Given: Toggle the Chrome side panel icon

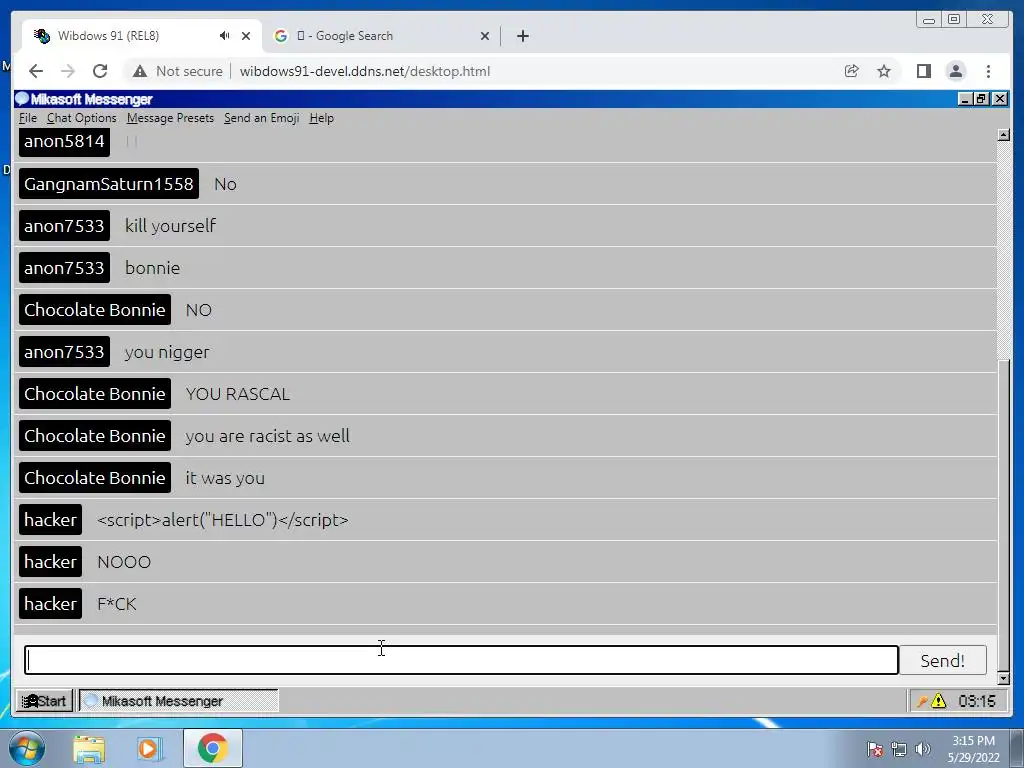Looking at the screenshot, I should (x=923, y=71).
